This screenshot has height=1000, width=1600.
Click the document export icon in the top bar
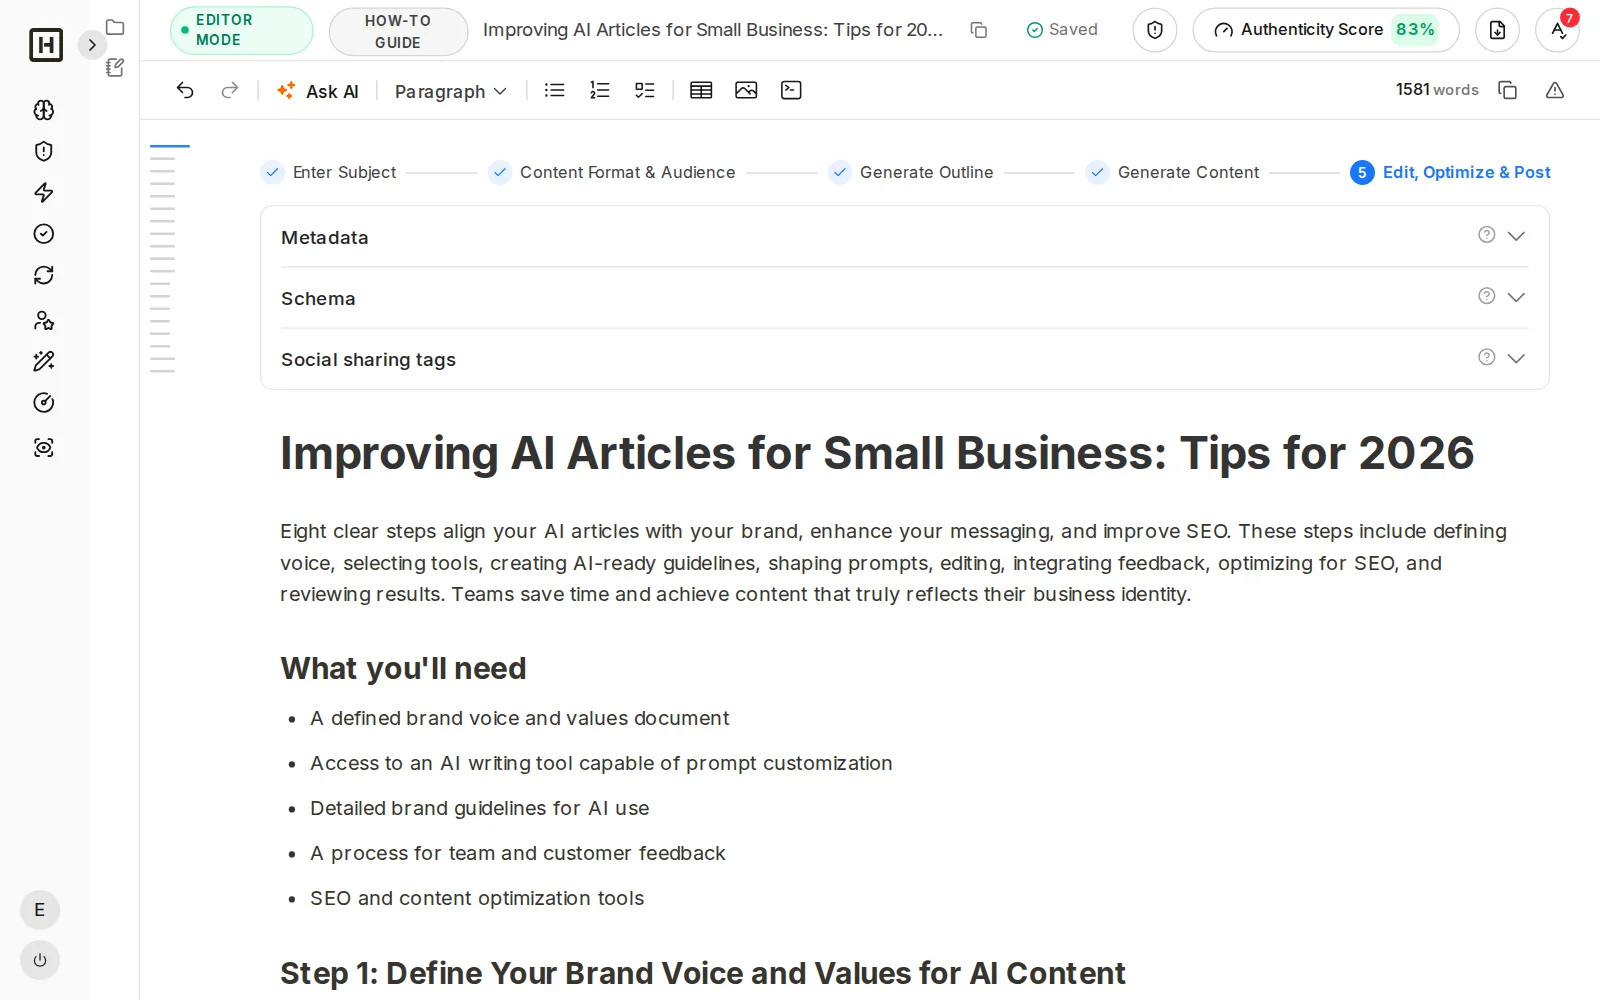click(1497, 30)
